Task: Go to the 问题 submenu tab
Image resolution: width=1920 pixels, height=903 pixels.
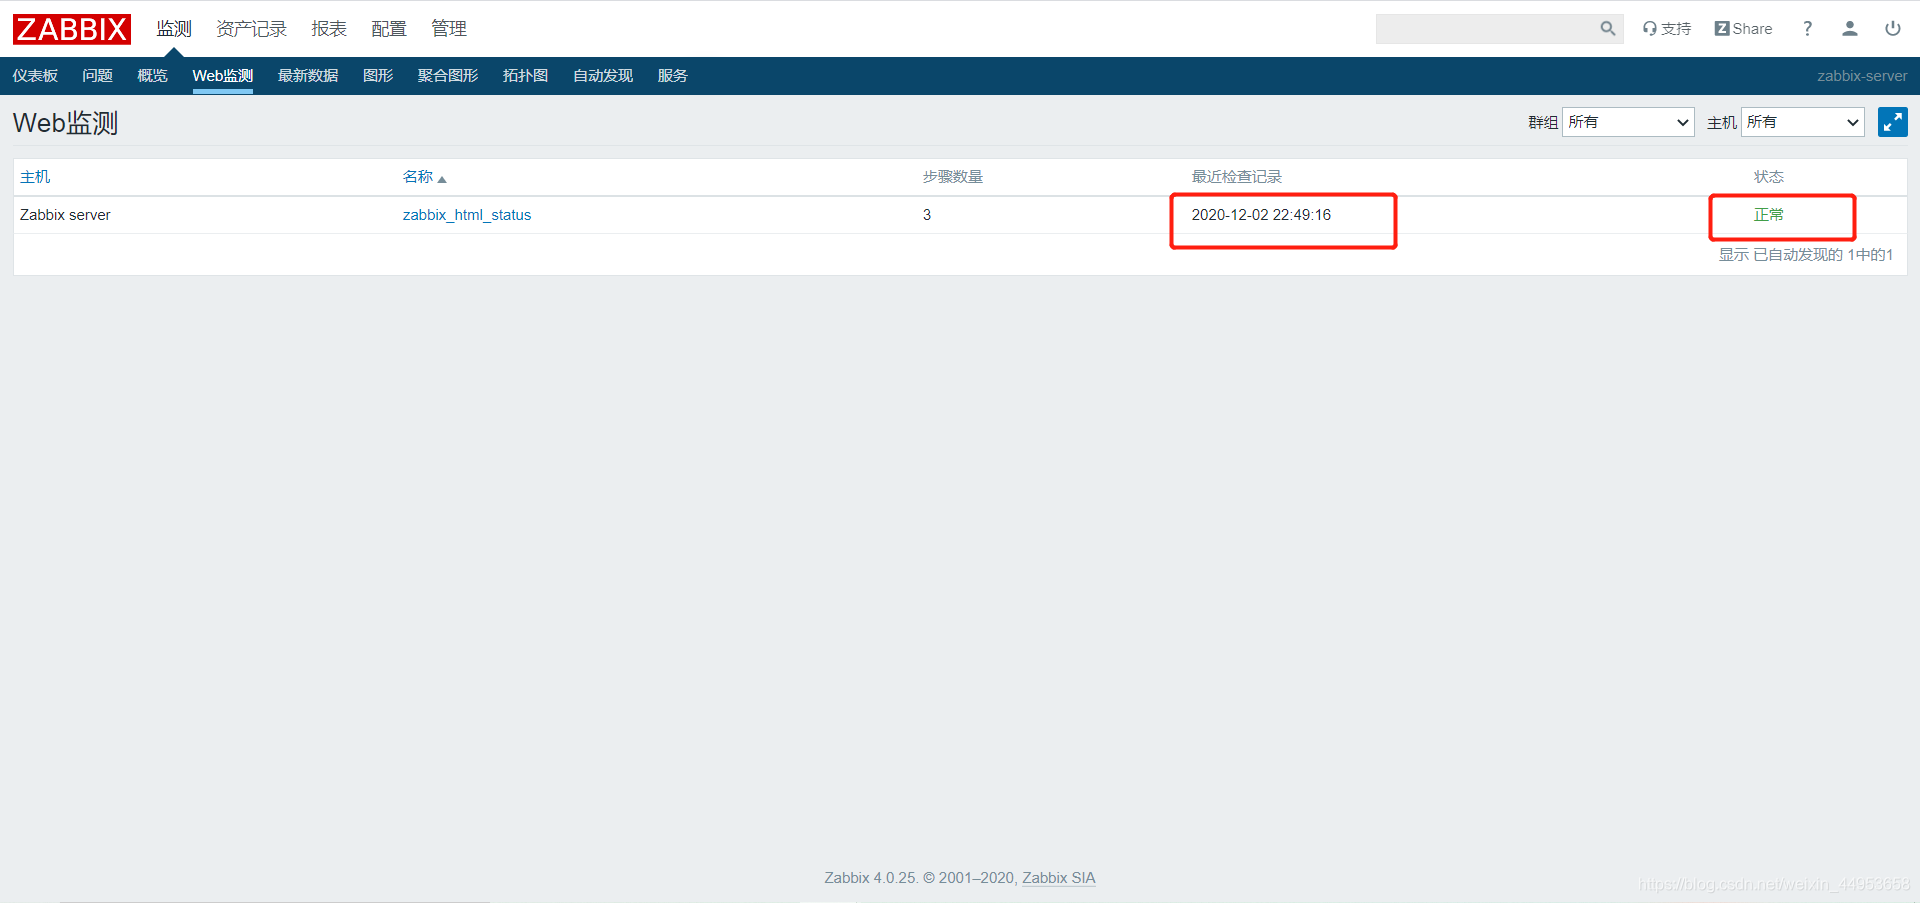Action: click(97, 76)
